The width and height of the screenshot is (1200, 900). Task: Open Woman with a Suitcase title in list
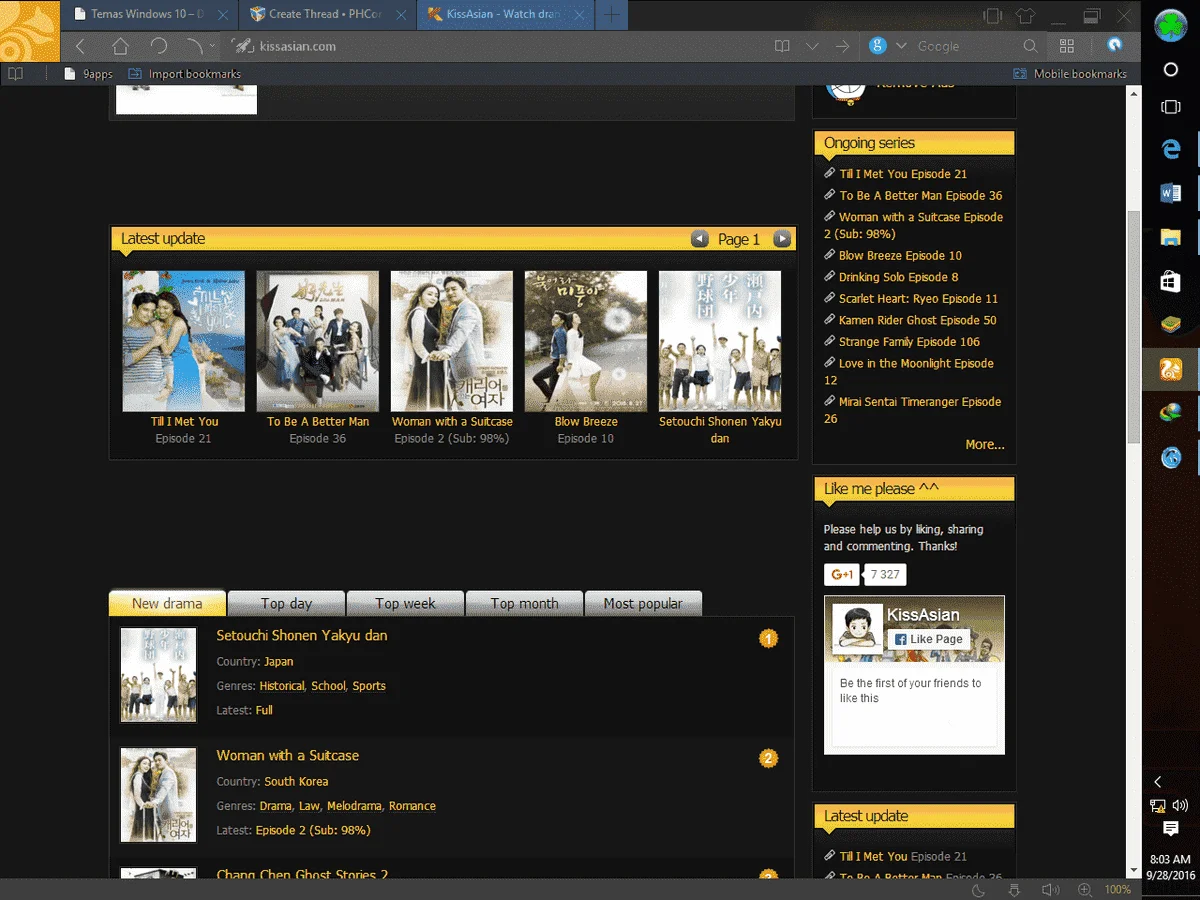pyautogui.click(x=288, y=755)
